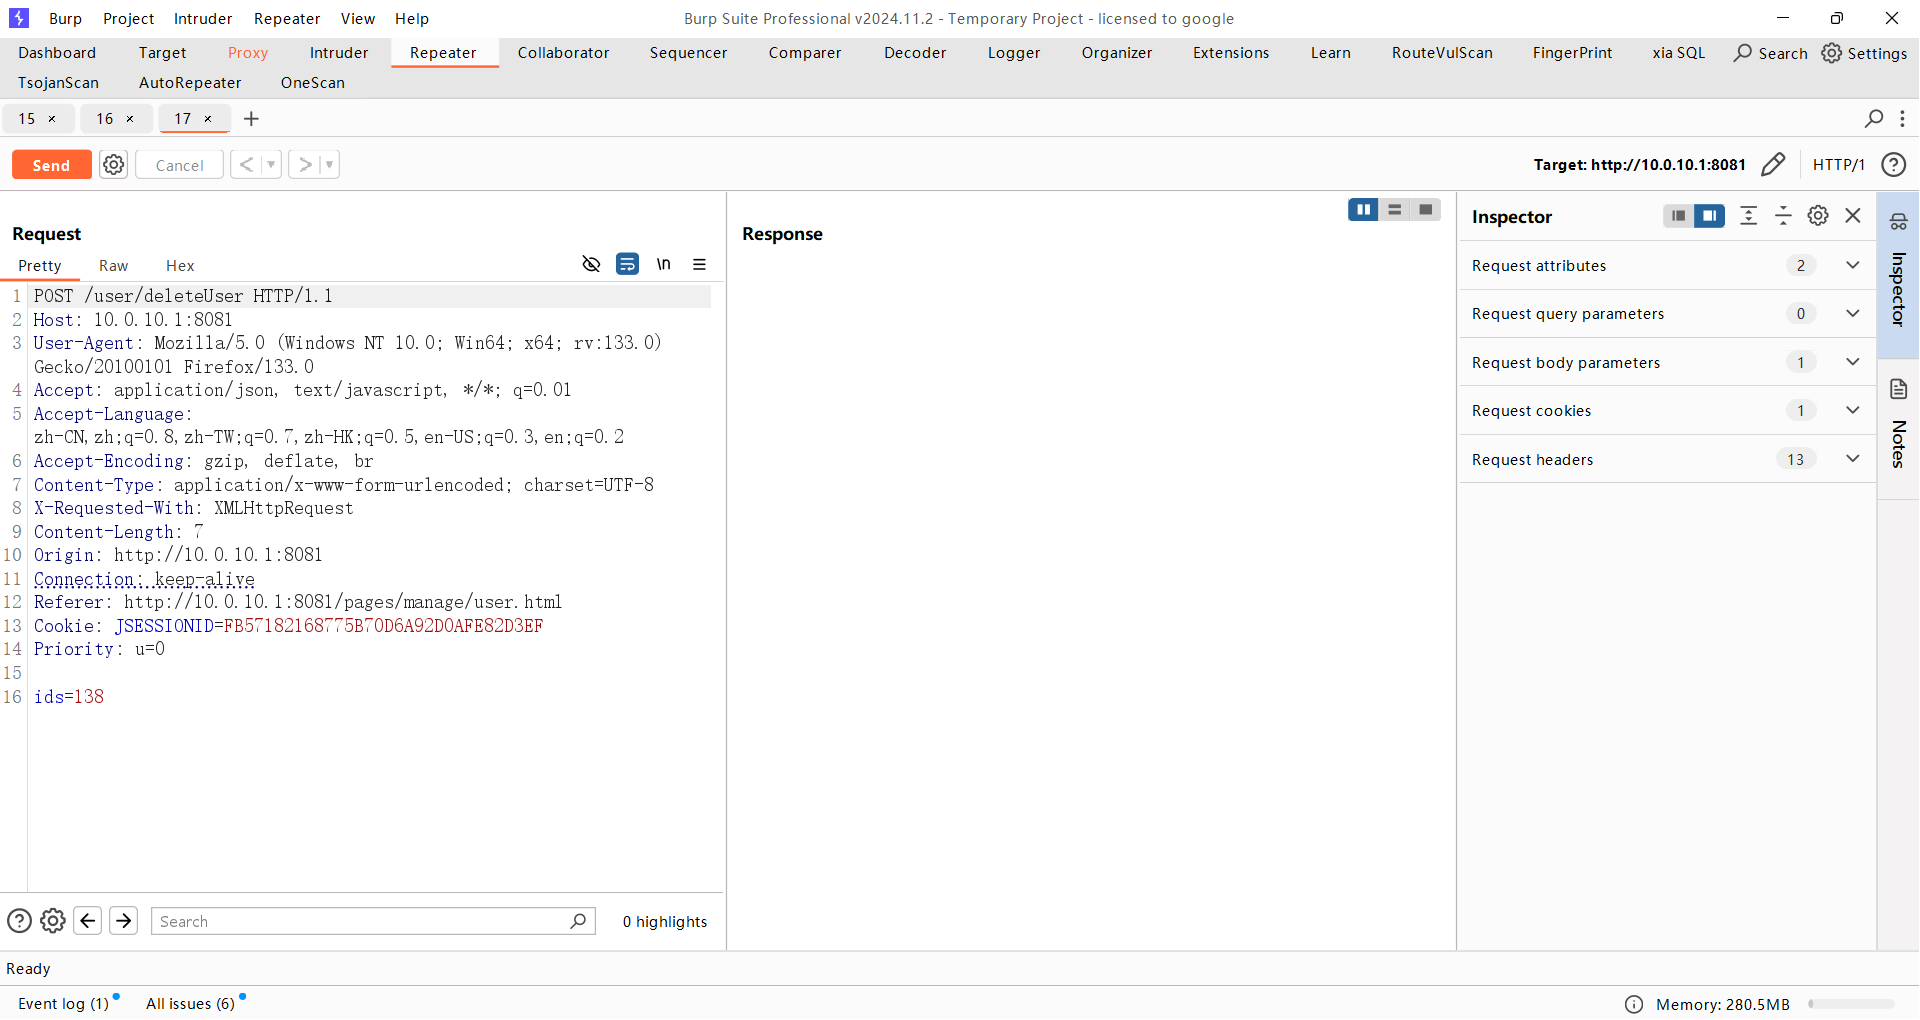The width and height of the screenshot is (1920, 1020).
Task: Open next request history dropdown arrow
Action: 329,164
